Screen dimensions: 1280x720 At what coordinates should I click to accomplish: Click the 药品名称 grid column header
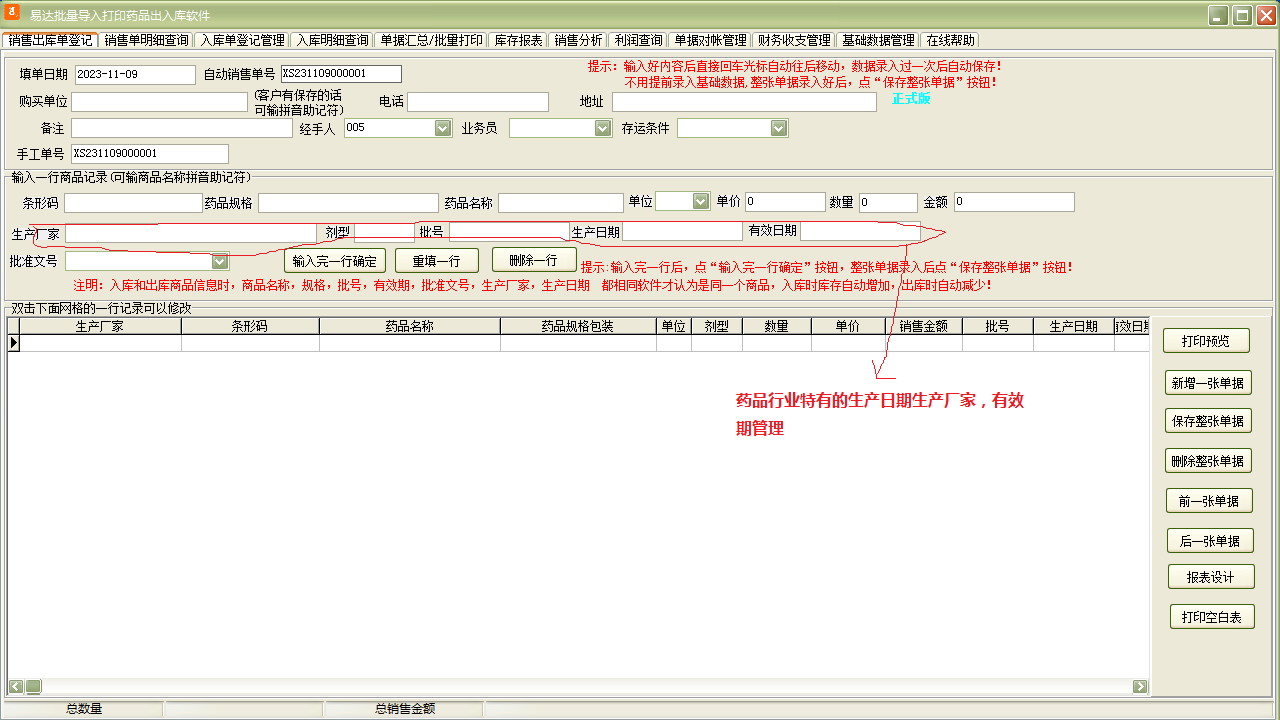(x=410, y=326)
